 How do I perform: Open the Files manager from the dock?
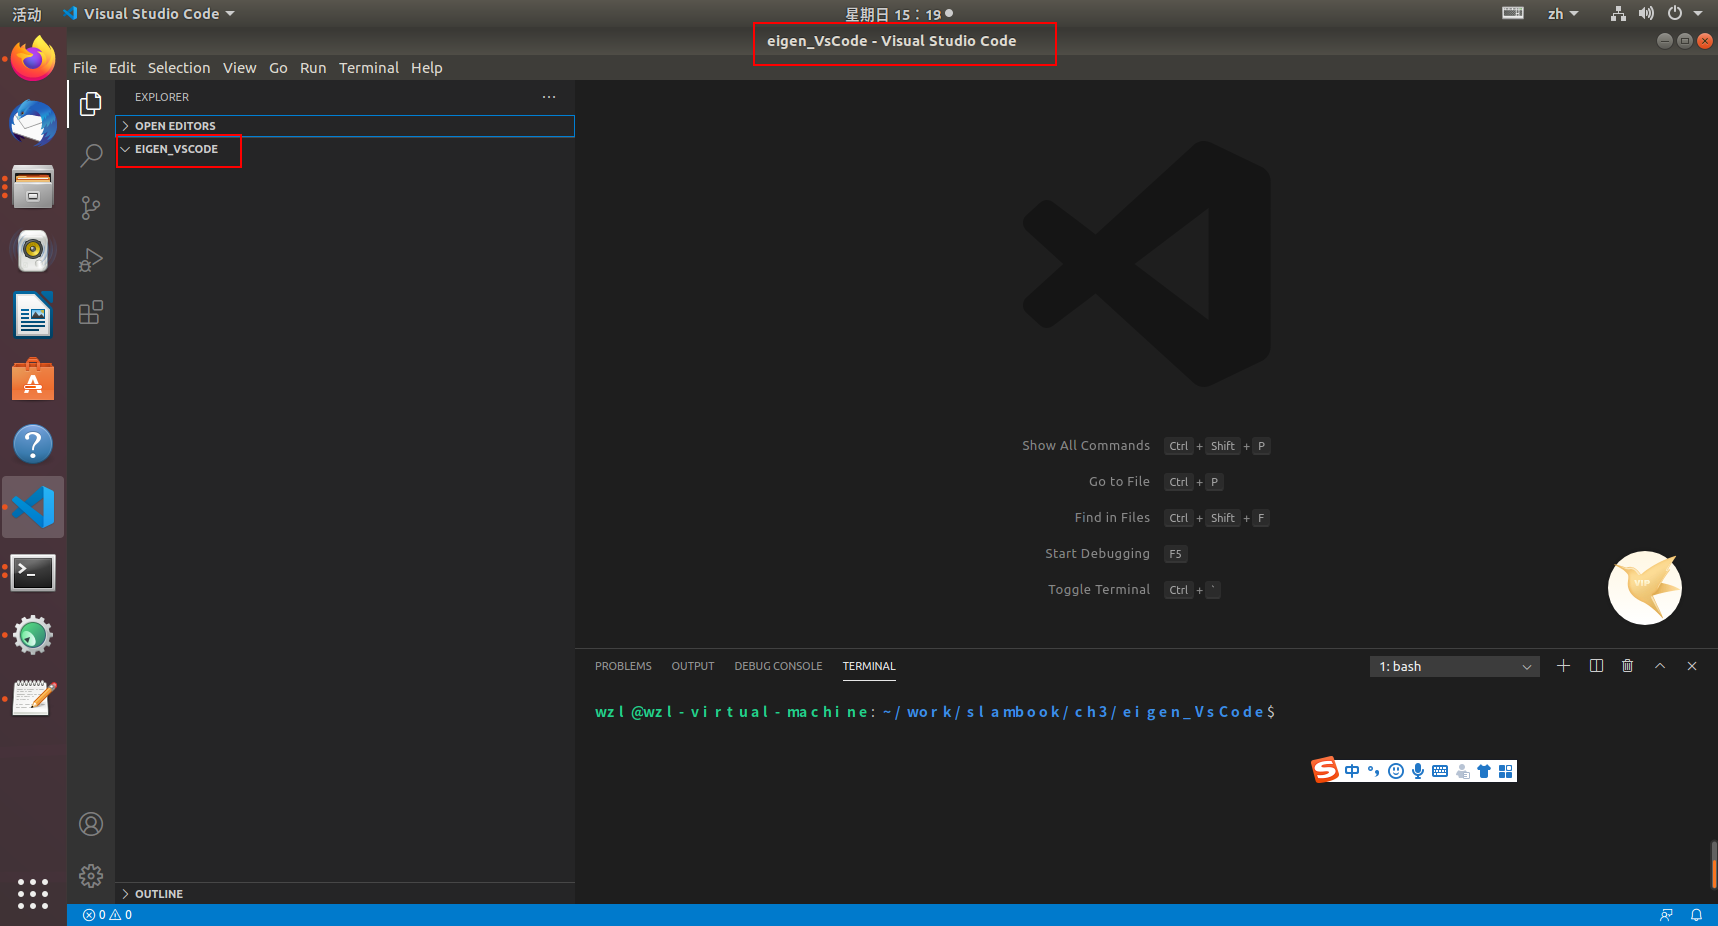[x=33, y=187]
